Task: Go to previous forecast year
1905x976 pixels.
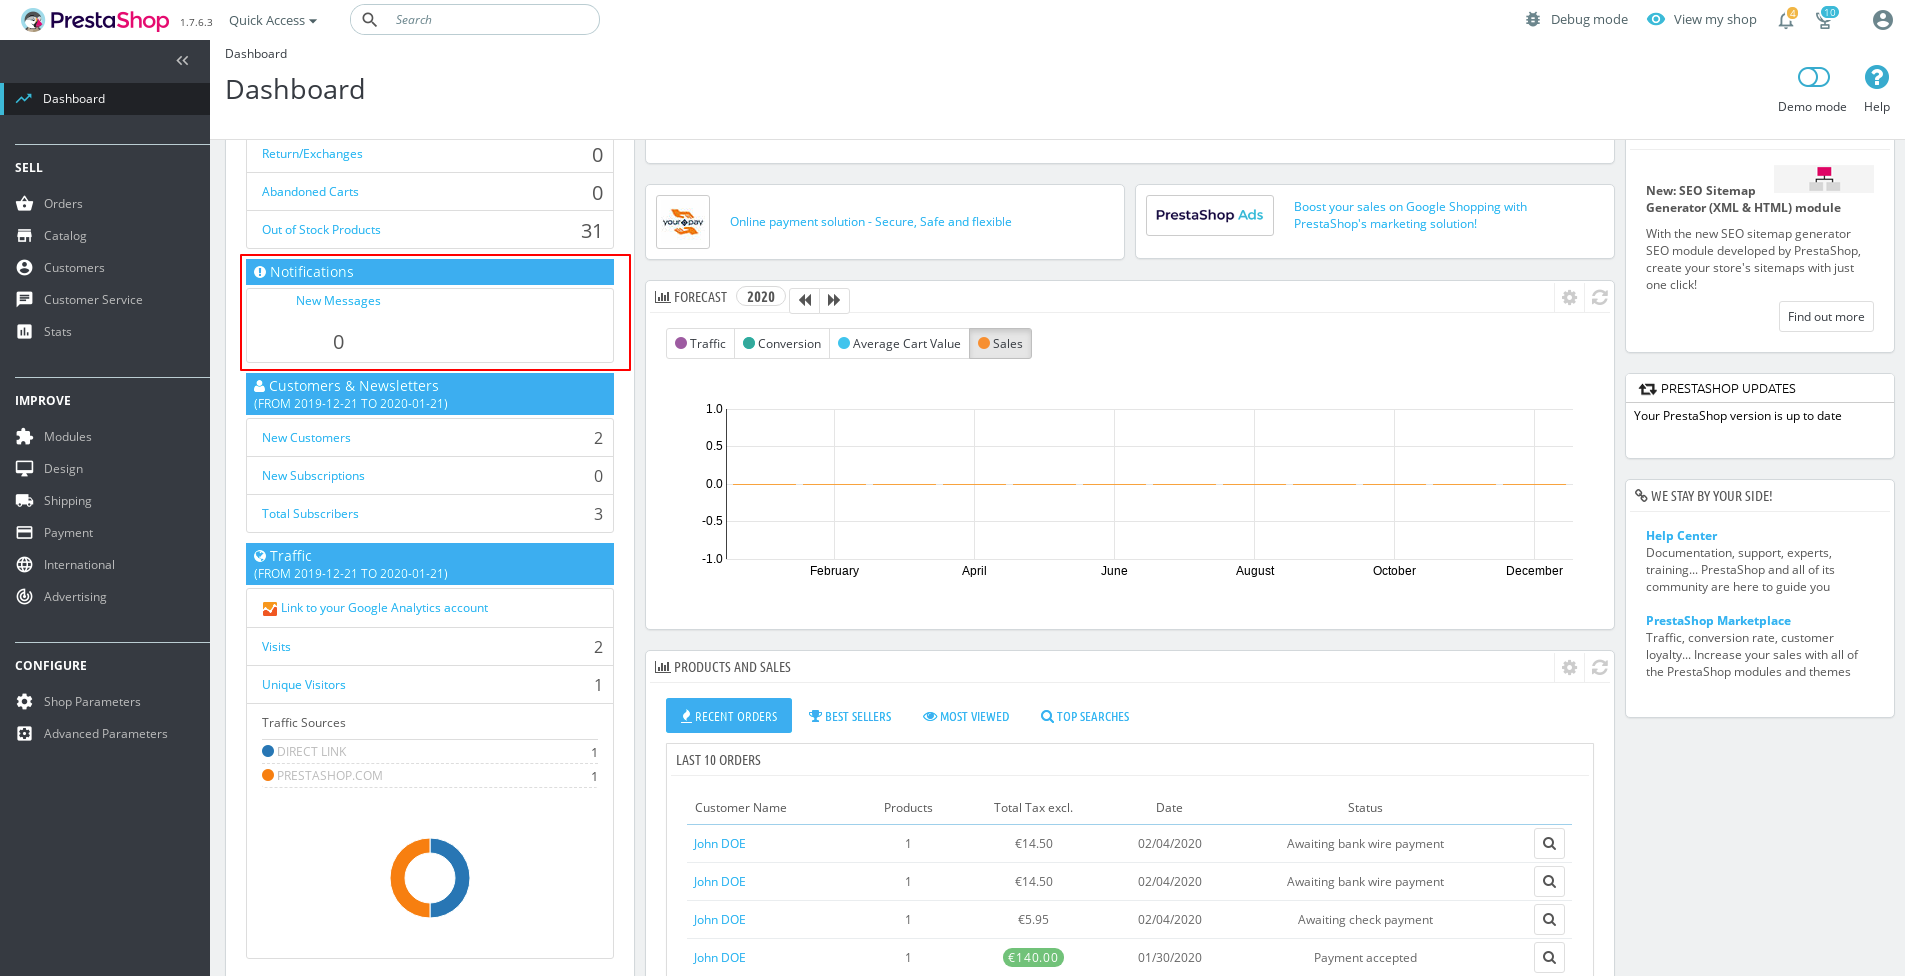Action: click(x=805, y=300)
